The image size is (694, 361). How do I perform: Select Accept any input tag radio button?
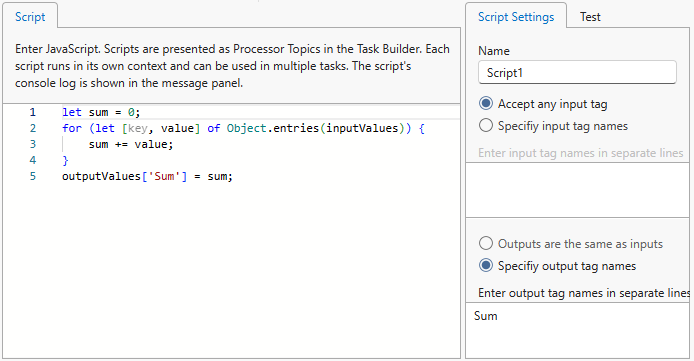486,104
